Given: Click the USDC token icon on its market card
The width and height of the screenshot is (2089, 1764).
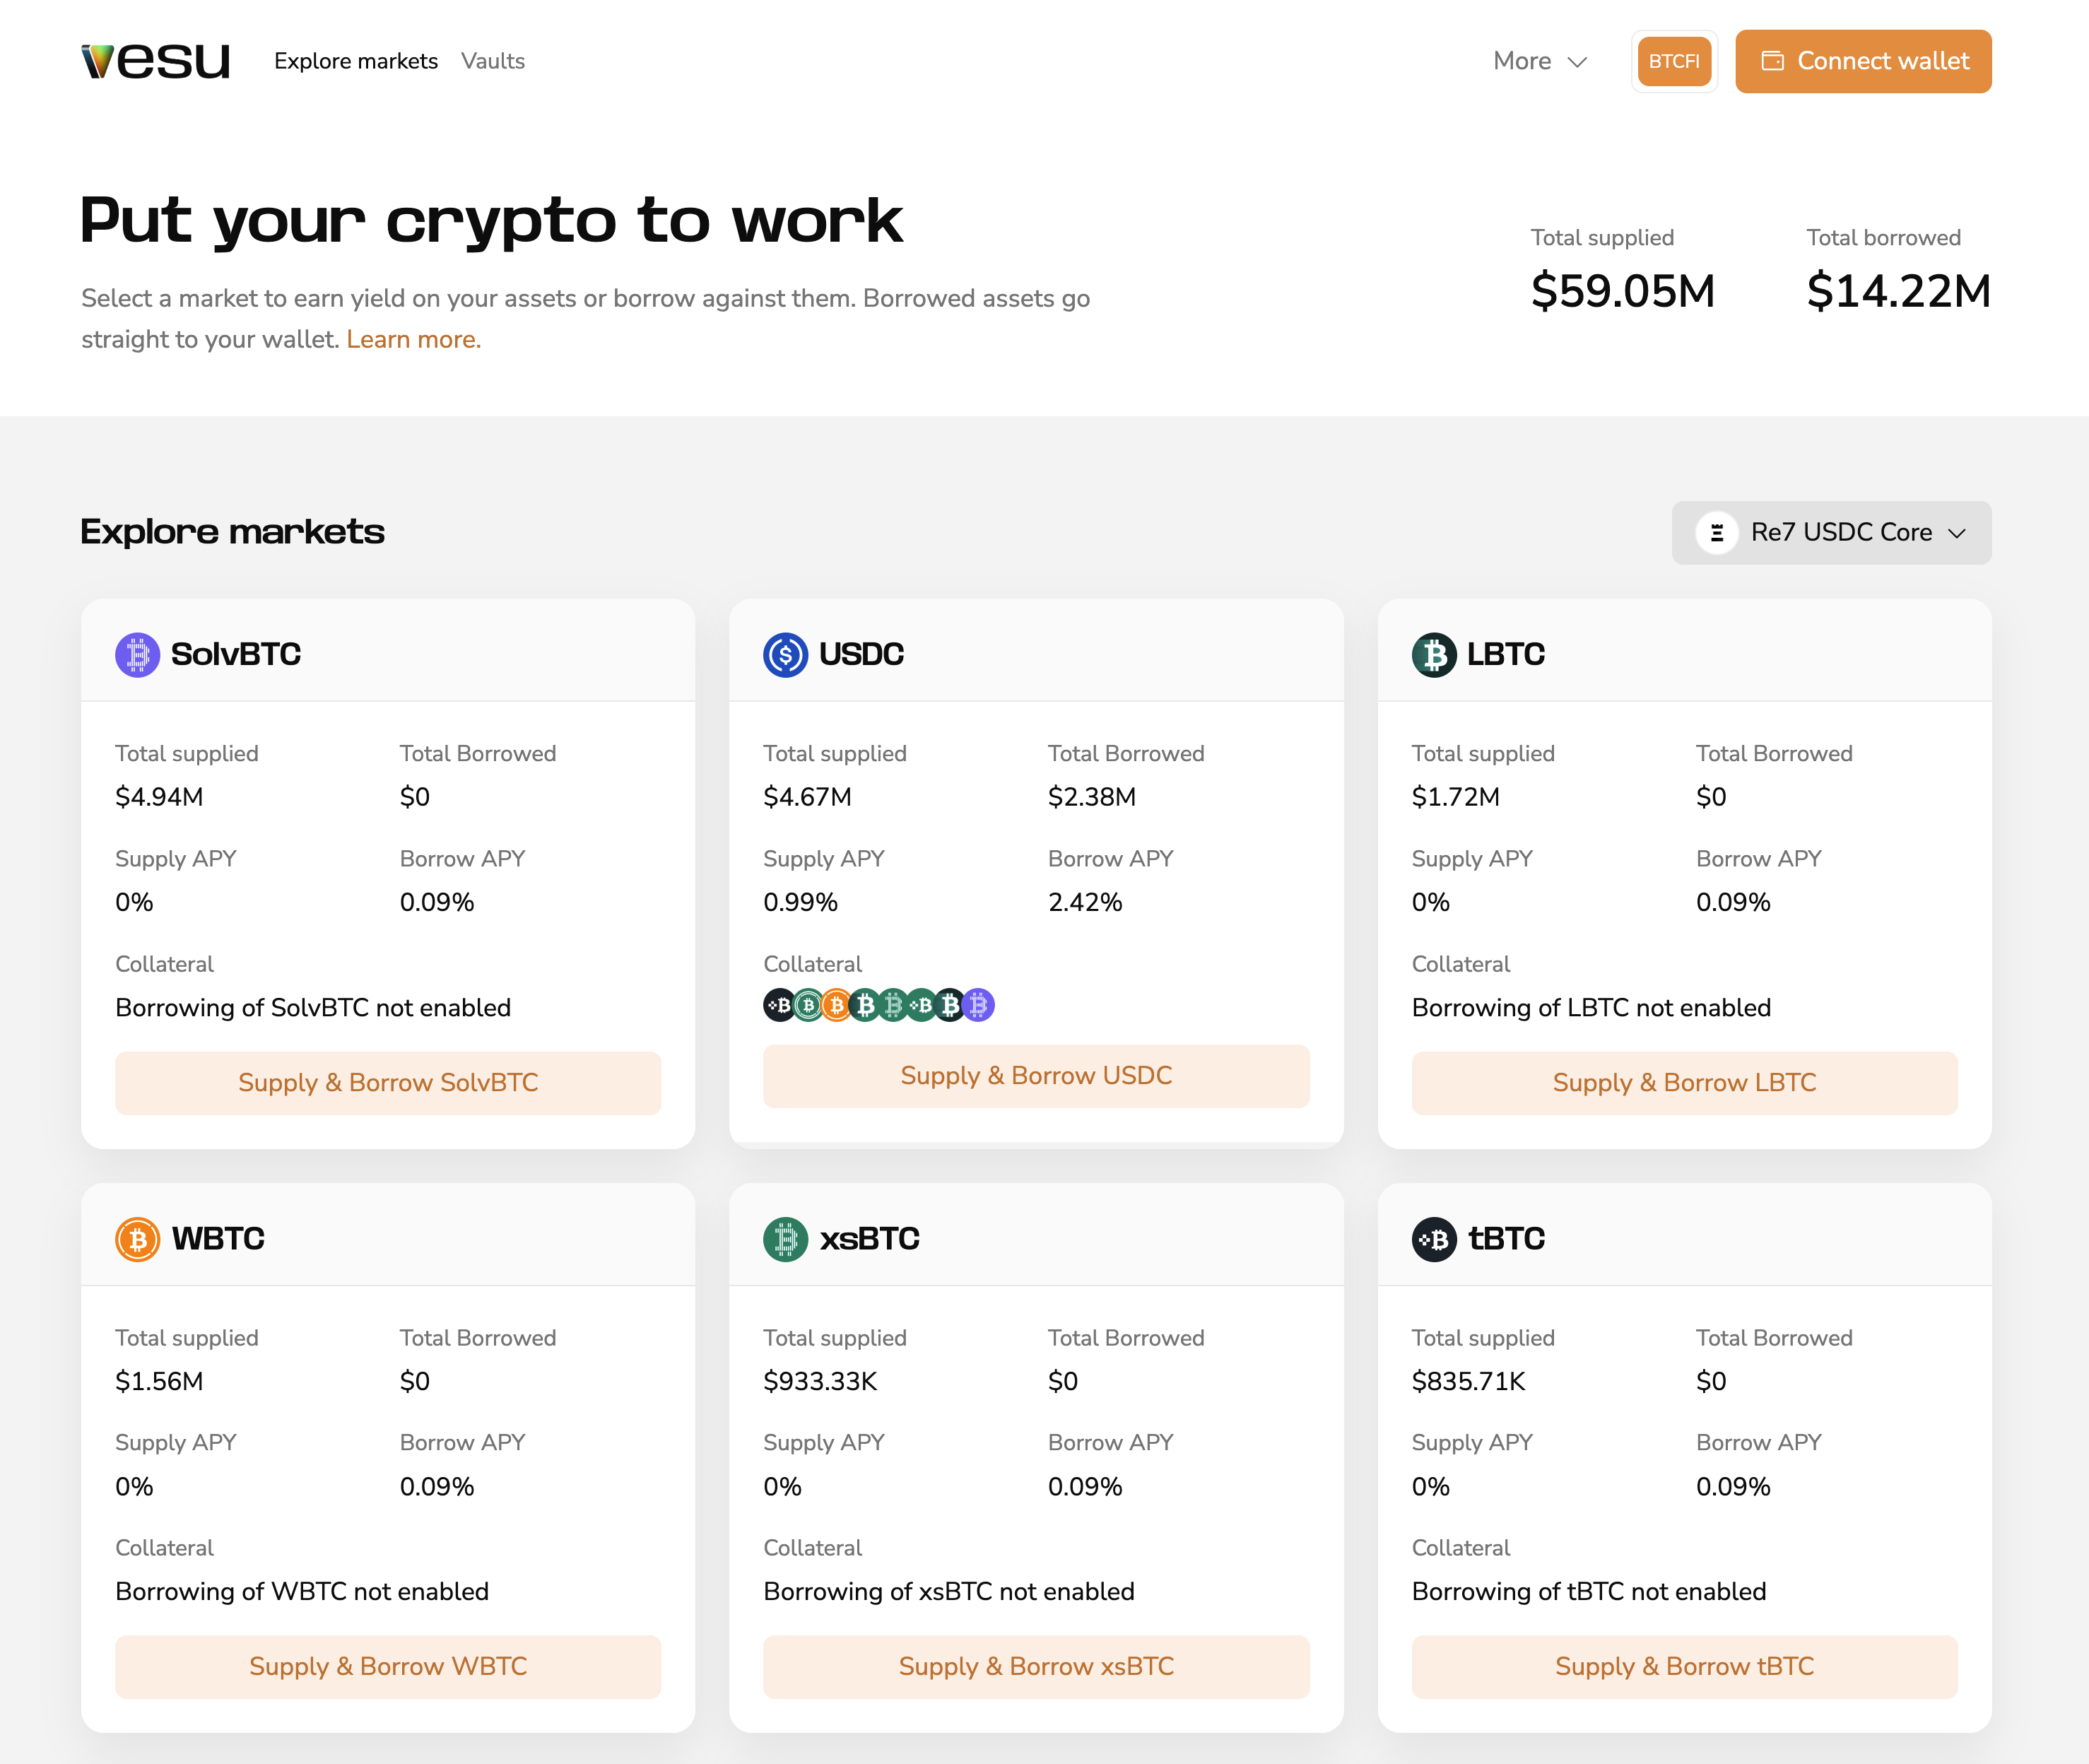Looking at the screenshot, I should point(785,655).
